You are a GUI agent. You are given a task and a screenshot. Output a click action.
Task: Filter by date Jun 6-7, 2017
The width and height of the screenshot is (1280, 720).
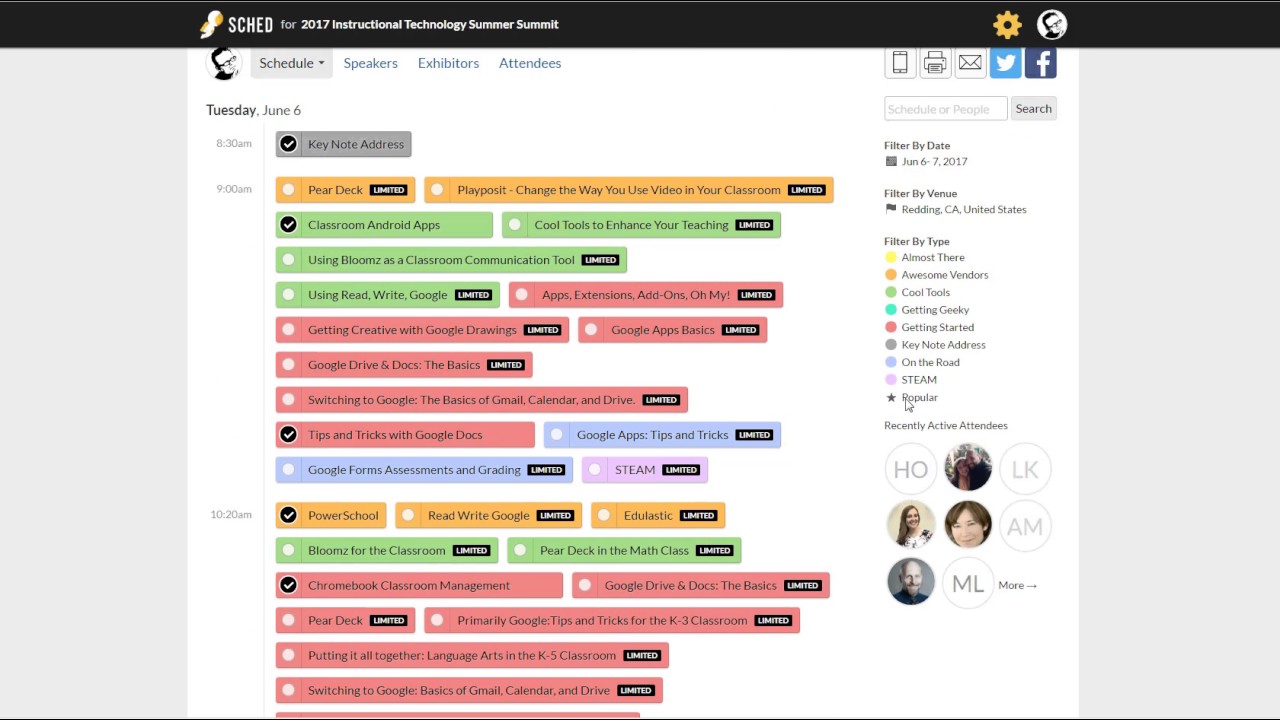point(934,161)
